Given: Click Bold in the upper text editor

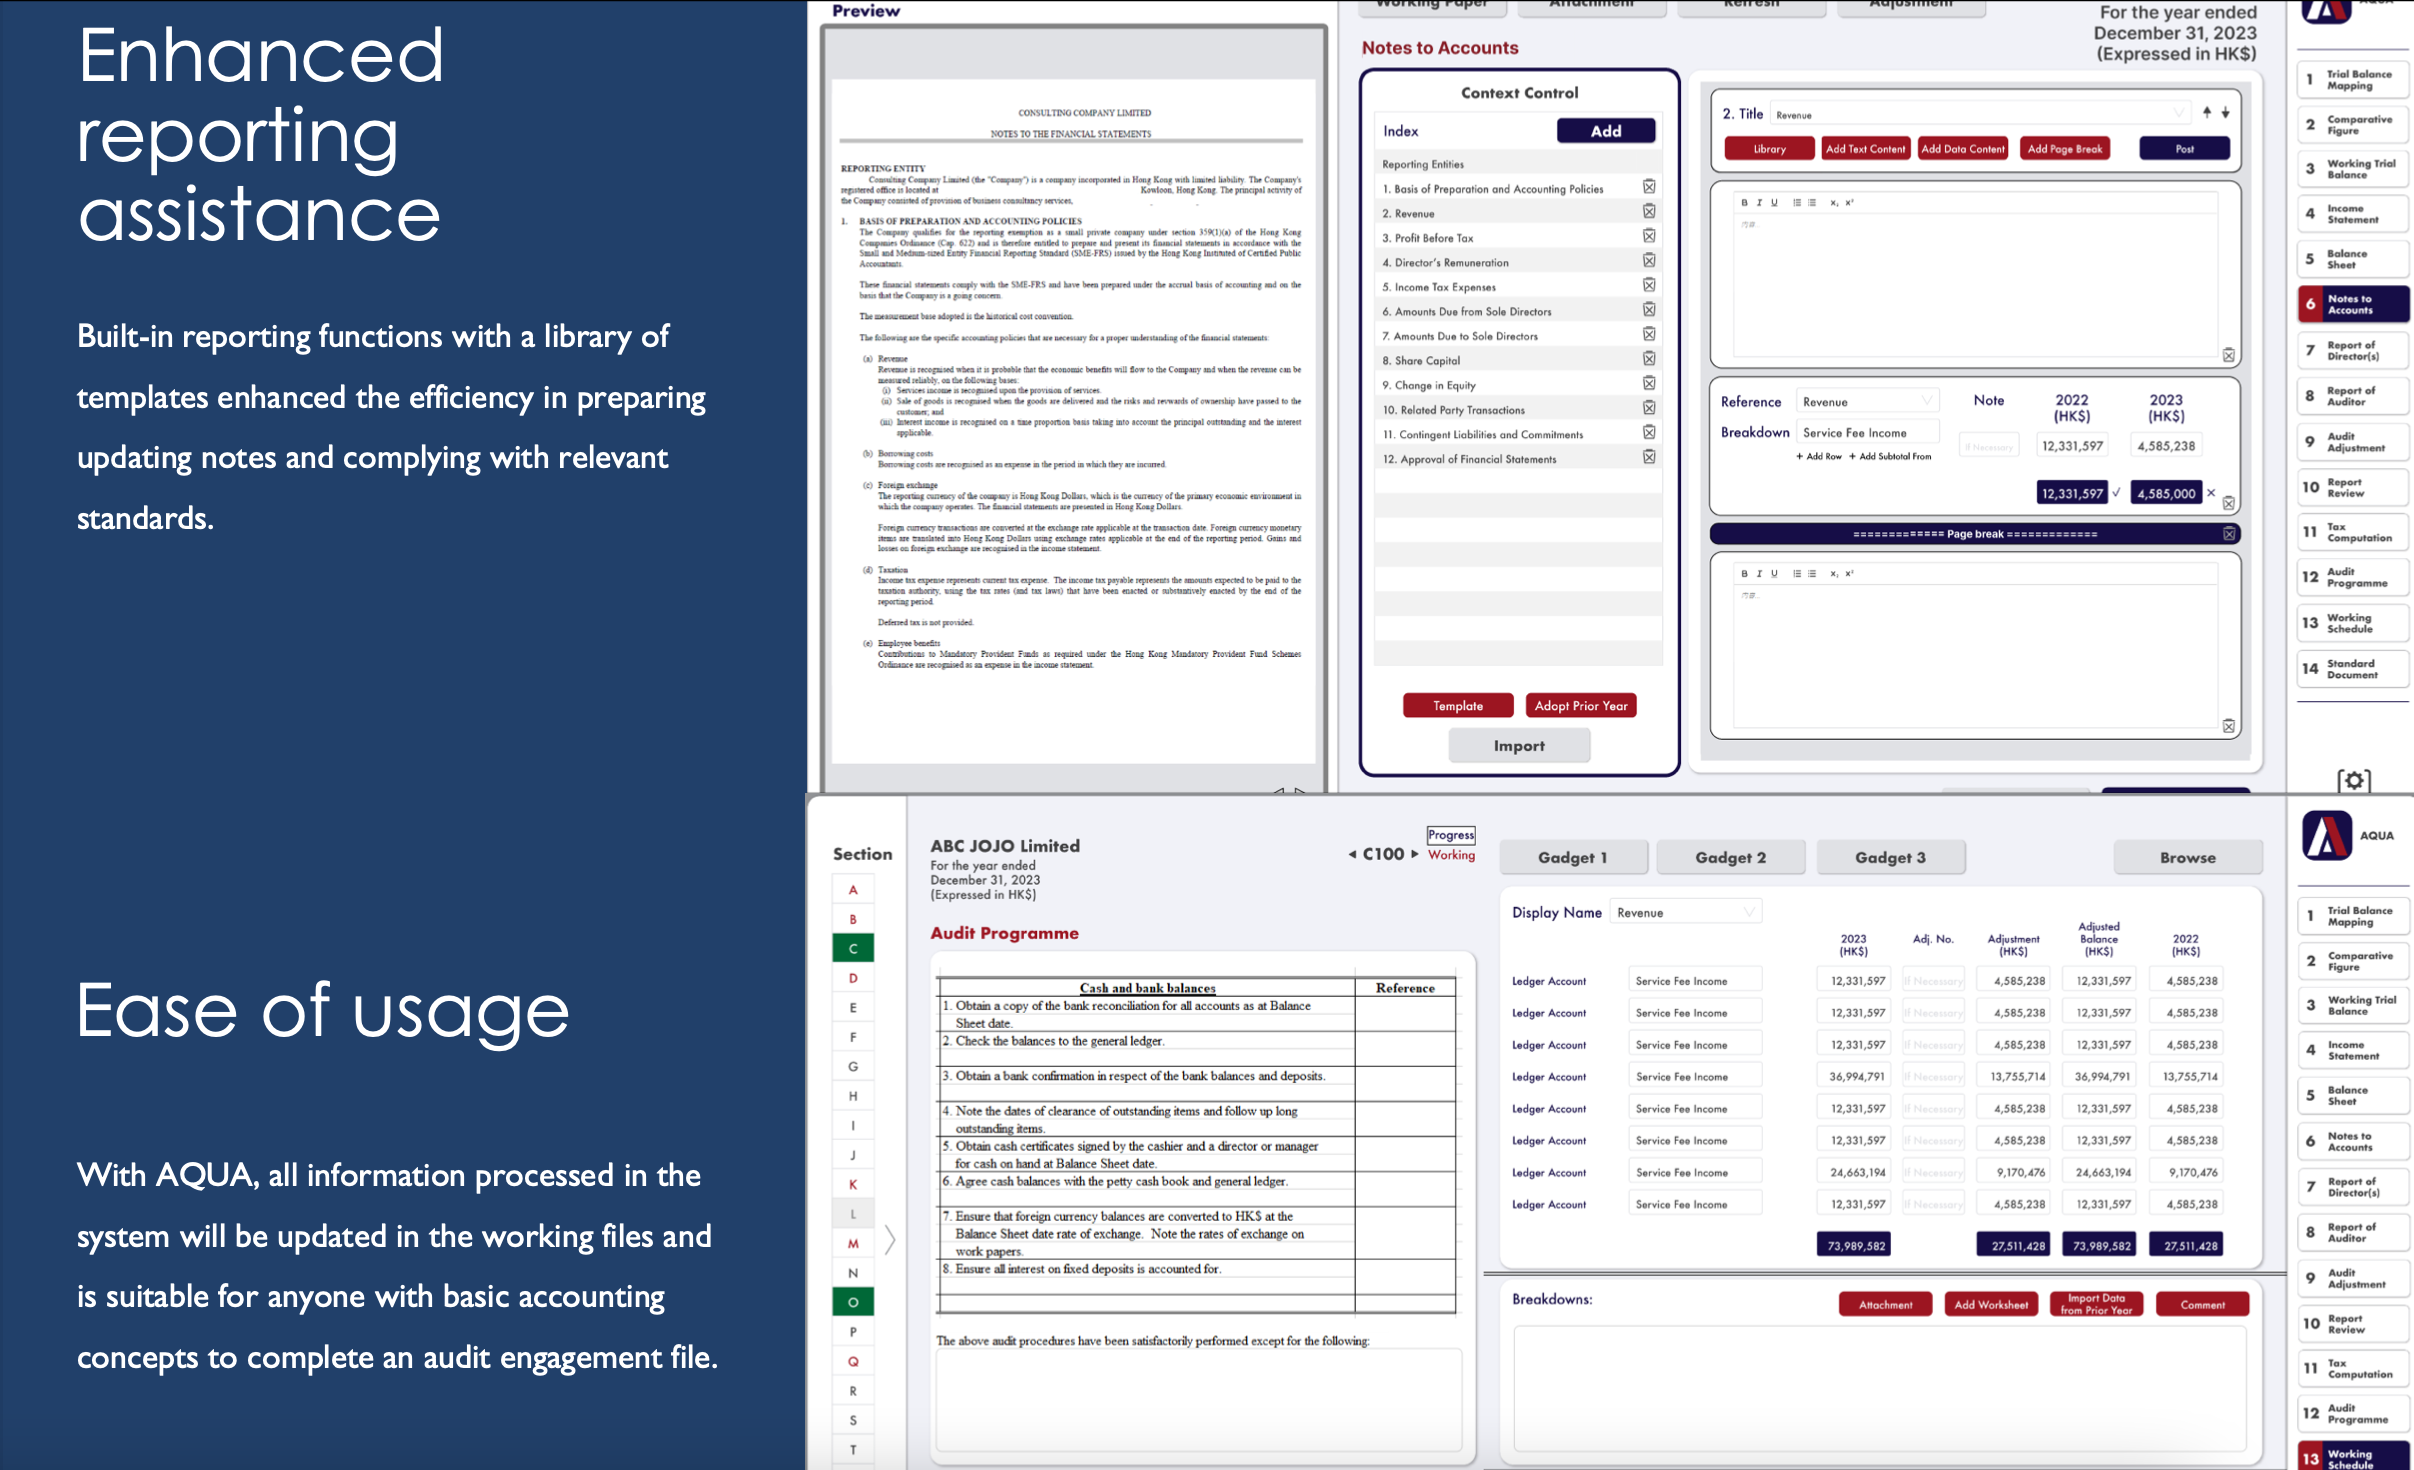Looking at the screenshot, I should pyautogui.click(x=1744, y=203).
